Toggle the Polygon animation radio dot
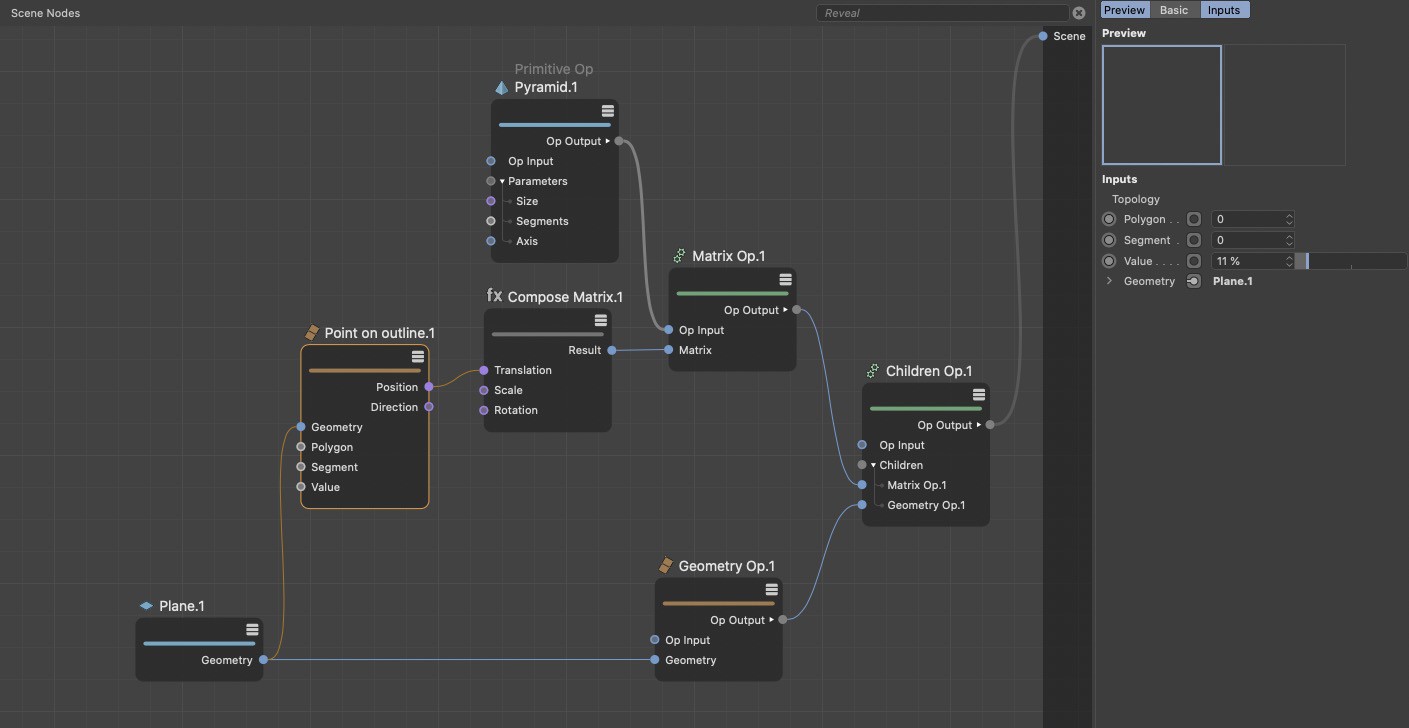 (1109, 219)
